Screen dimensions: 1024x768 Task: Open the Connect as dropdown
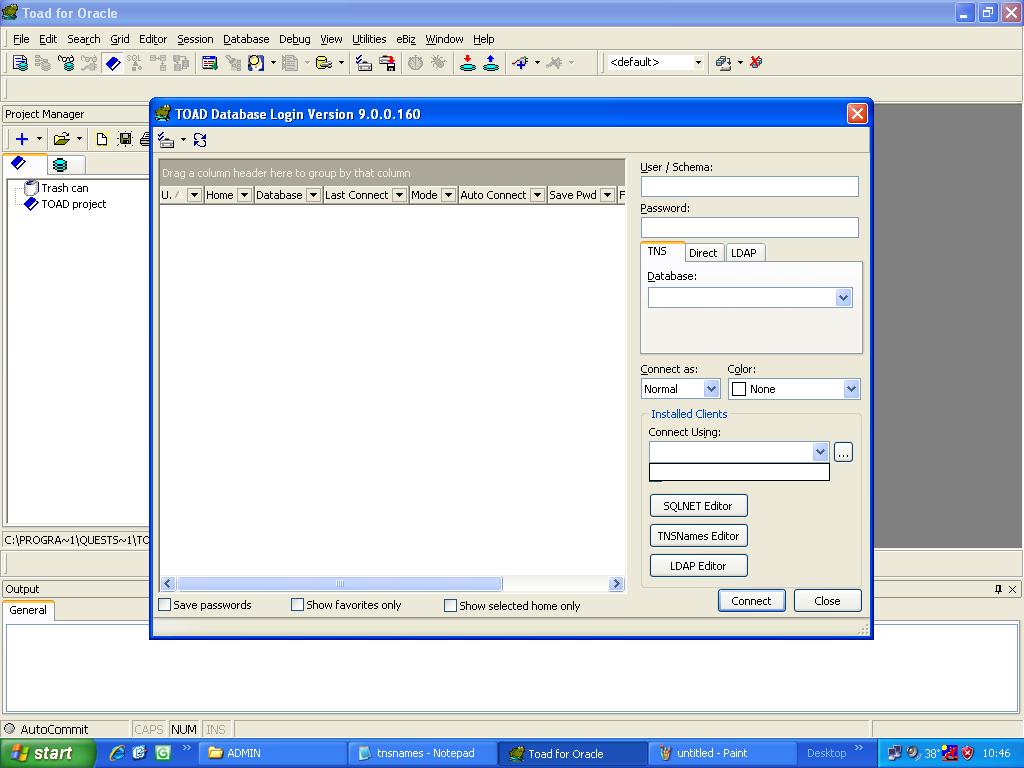click(711, 389)
